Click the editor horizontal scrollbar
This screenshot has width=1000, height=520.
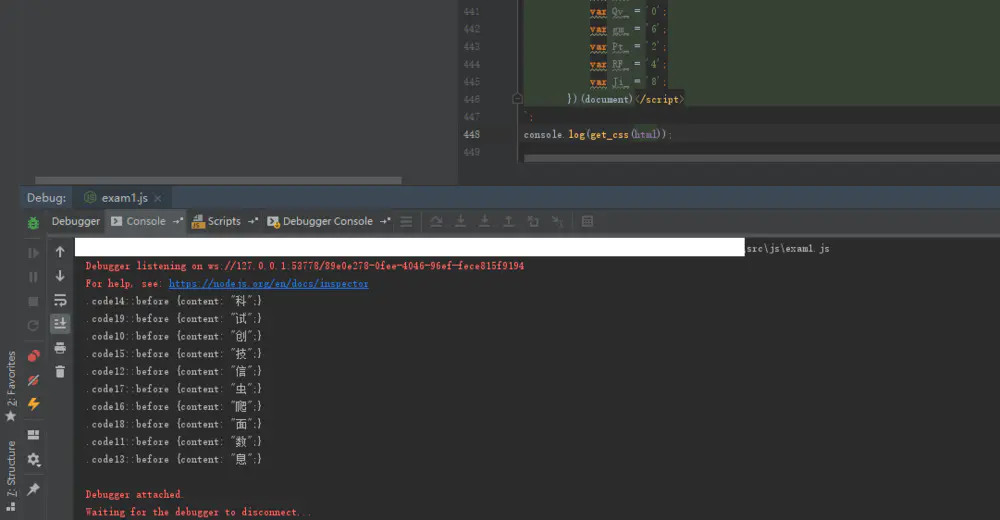tap(761, 158)
